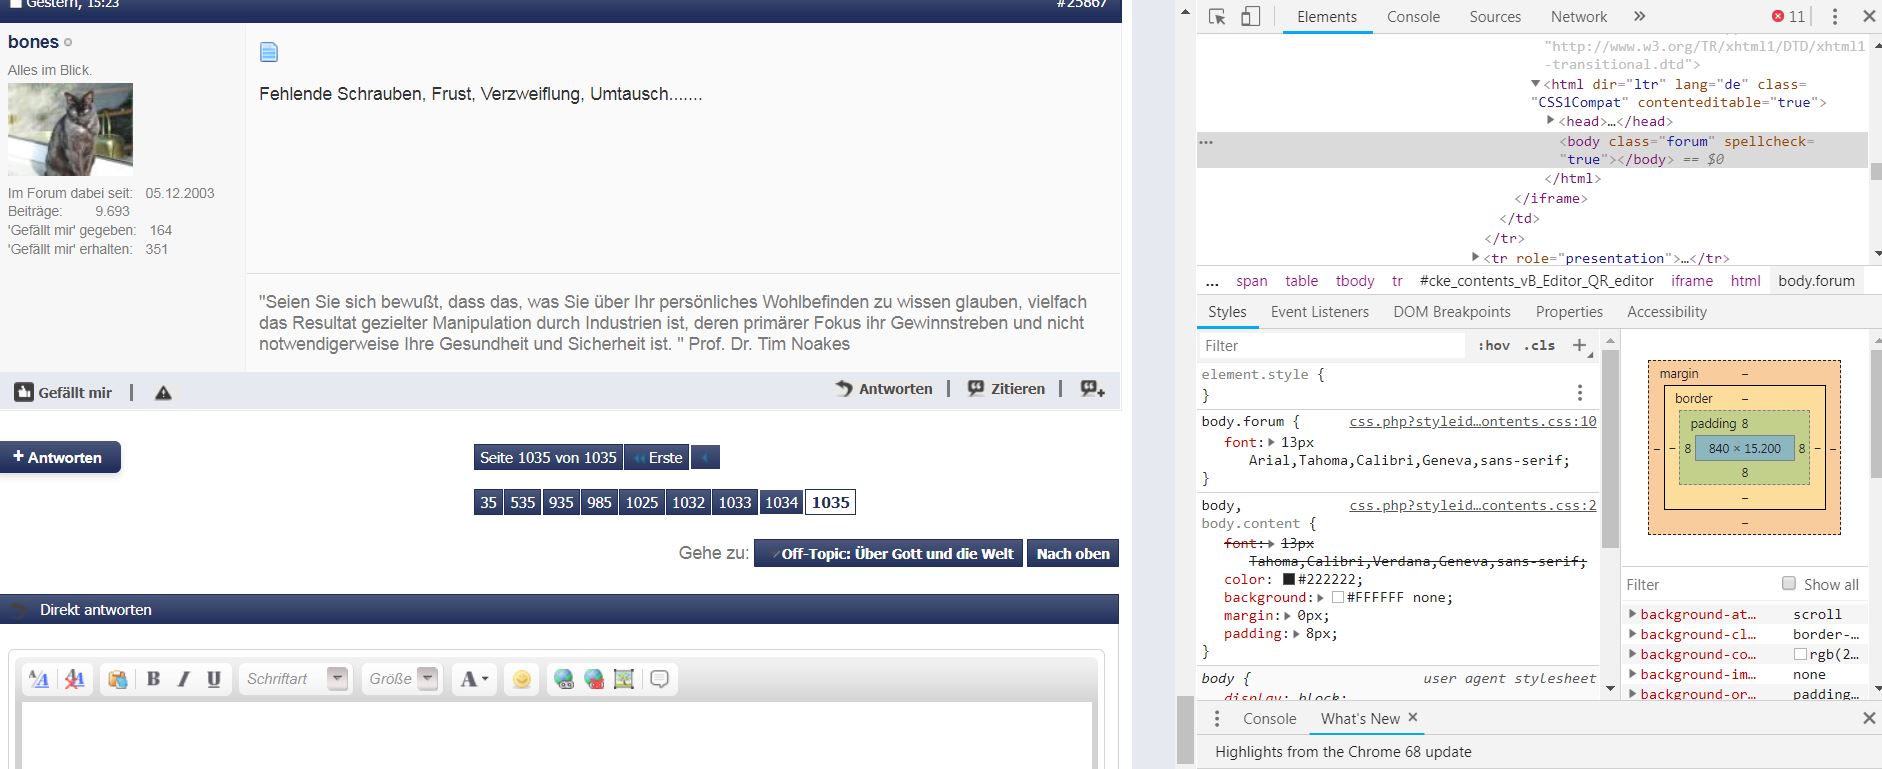Enable the Show all checkbox
The height and width of the screenshot is (769, 1882).
(x=1789, y=584)
